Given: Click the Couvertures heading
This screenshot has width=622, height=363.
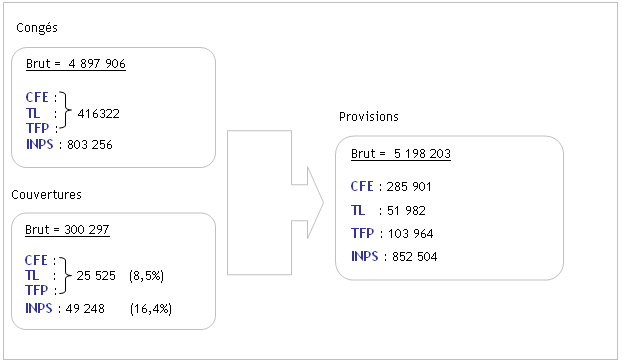Looking at the screenshot, I should [x=46, y=195].
